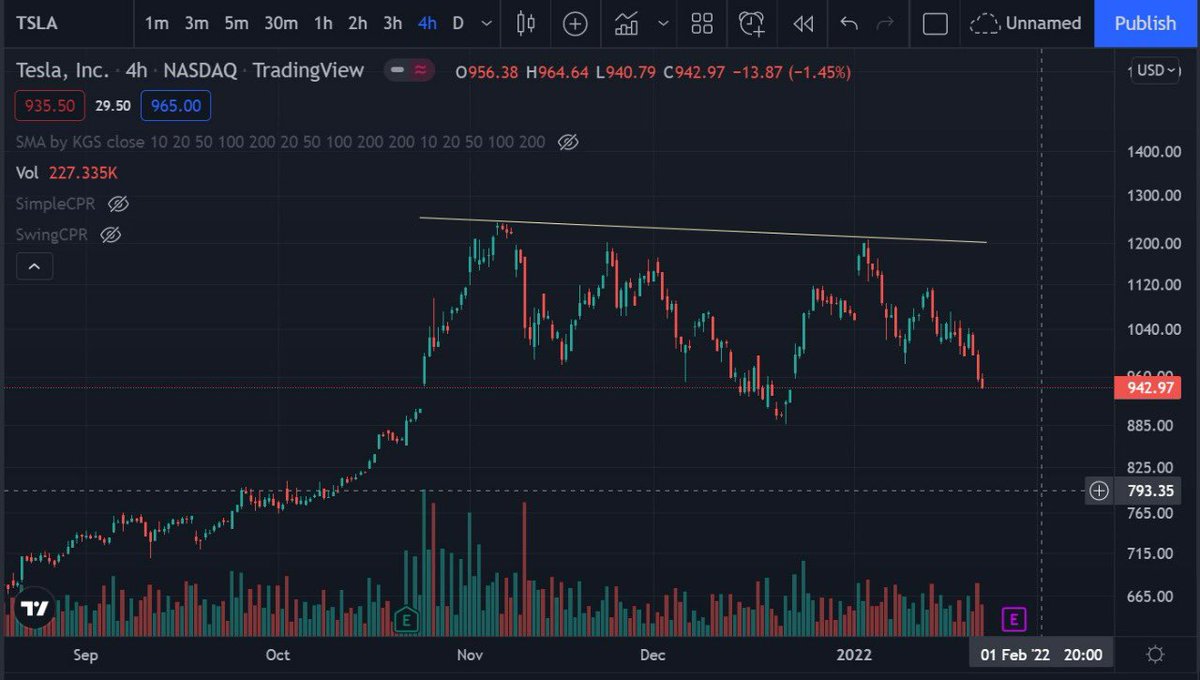
Task: Click the Publish button
Action: pos(1144,24)
